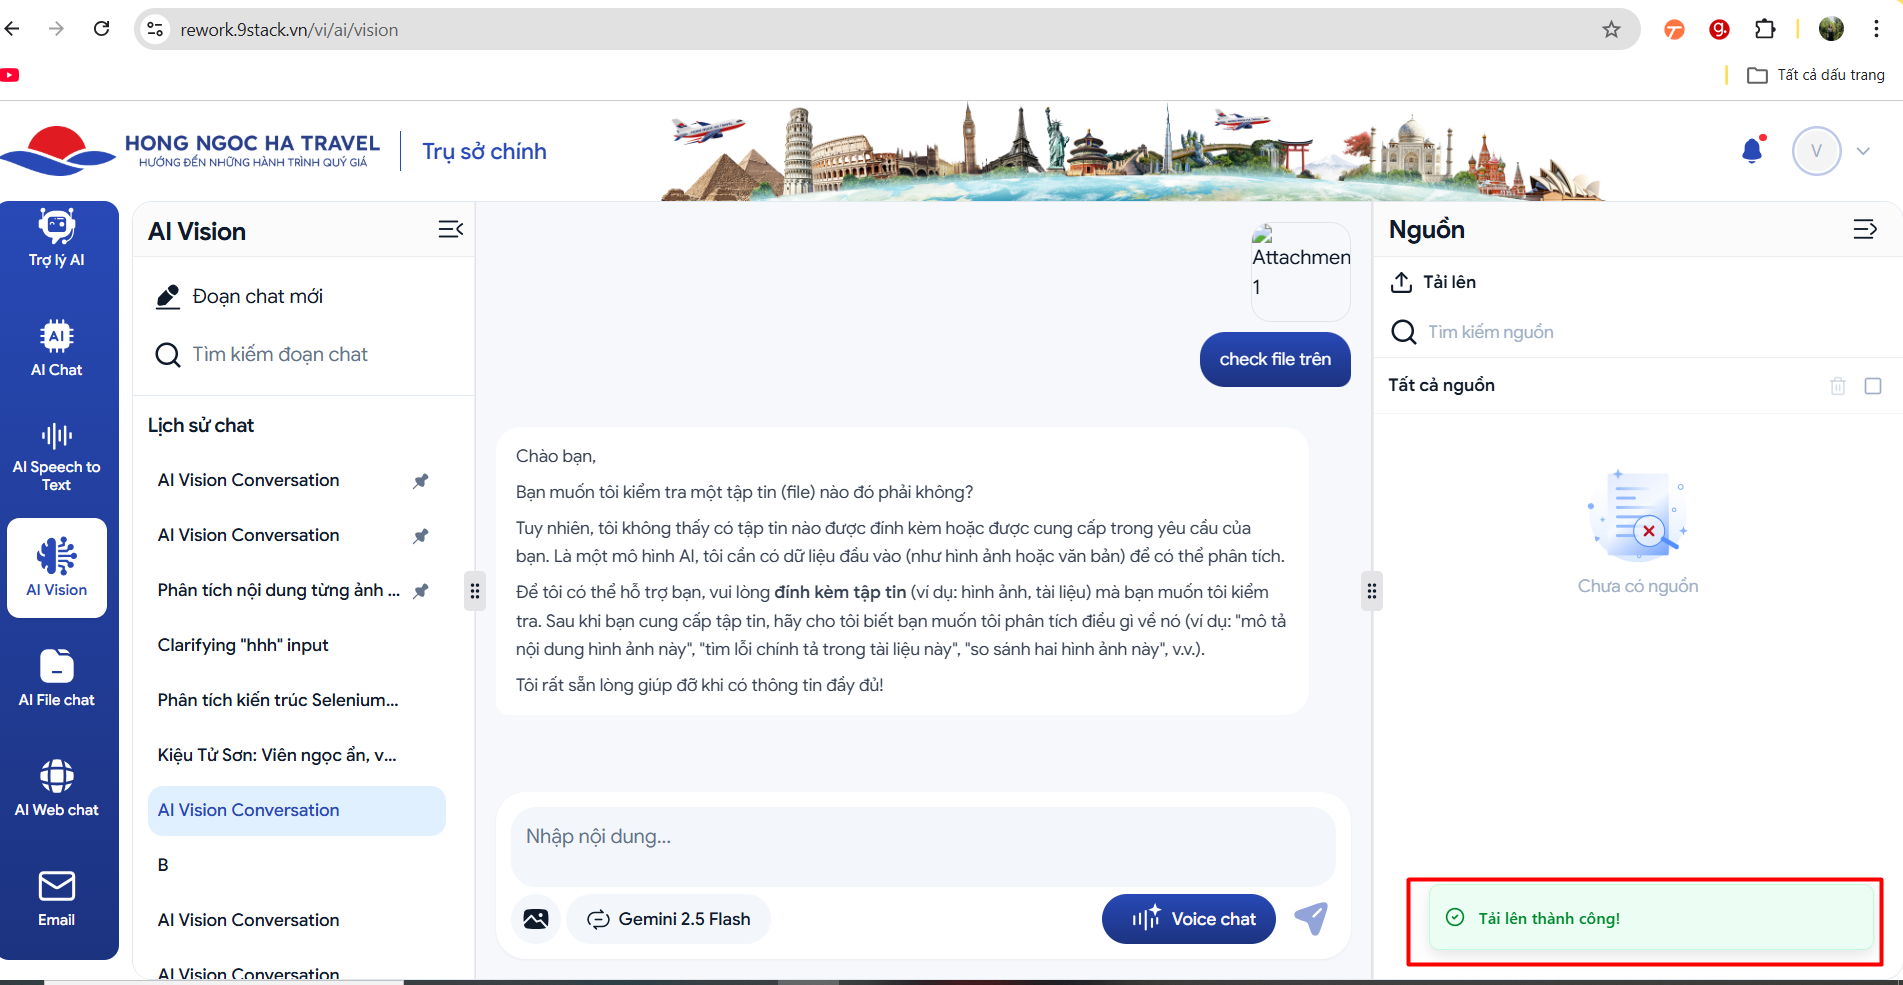Screen dimensions: 1903x985
Task: Open the Gemini 2.5 Flash model selector
Action: tap(669, 919)
